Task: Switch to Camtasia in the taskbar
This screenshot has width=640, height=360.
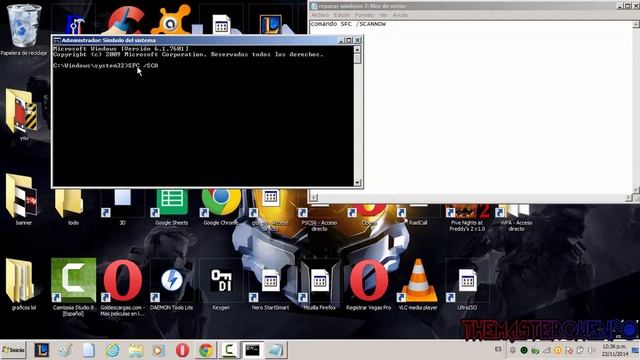Action: (229, 350)
